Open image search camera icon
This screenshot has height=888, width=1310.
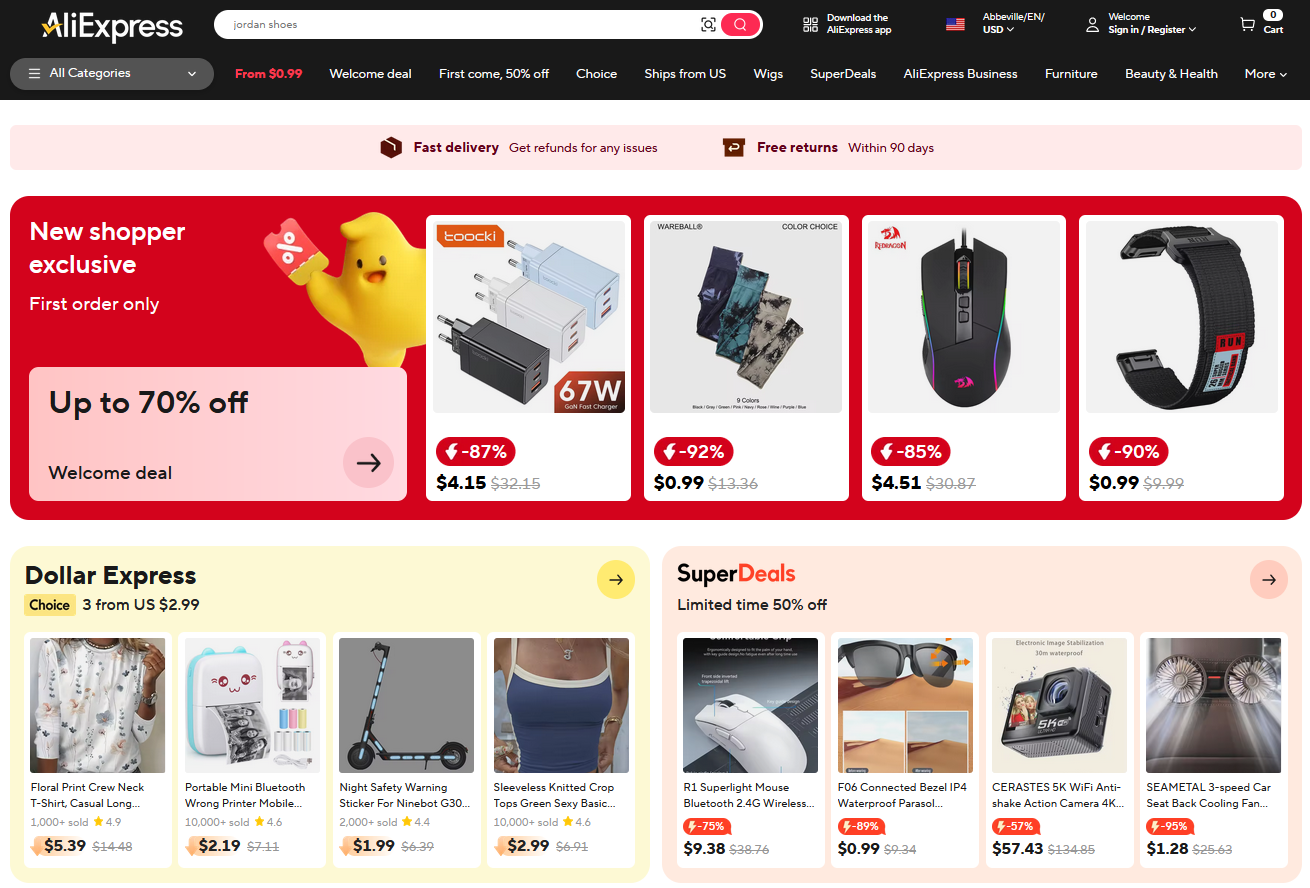pyautogui.click(x=708, y=25)
